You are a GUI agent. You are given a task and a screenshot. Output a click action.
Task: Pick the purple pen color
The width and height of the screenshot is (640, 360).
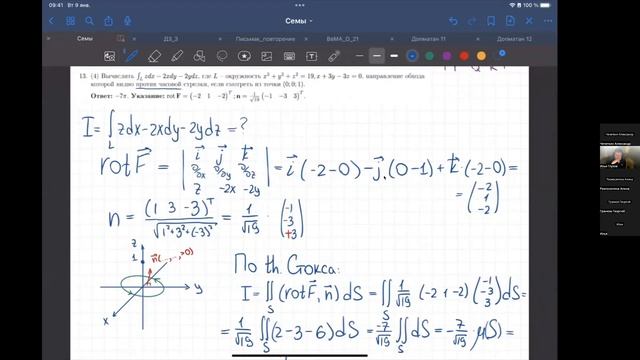[447, 56]
